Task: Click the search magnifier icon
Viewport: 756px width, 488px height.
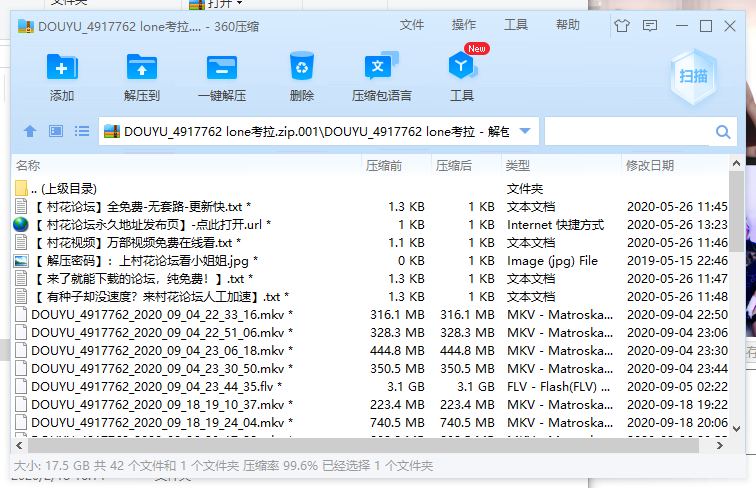Action: click(723, 132)
